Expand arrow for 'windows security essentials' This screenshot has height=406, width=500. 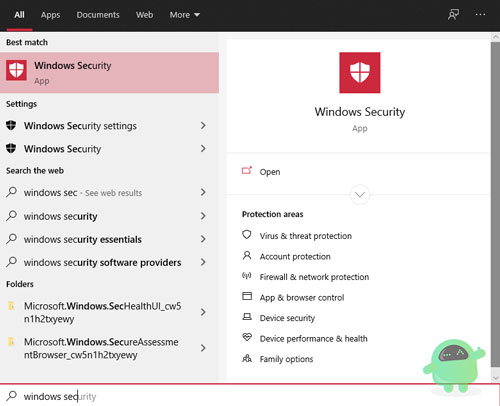click(x=203, y=239)
